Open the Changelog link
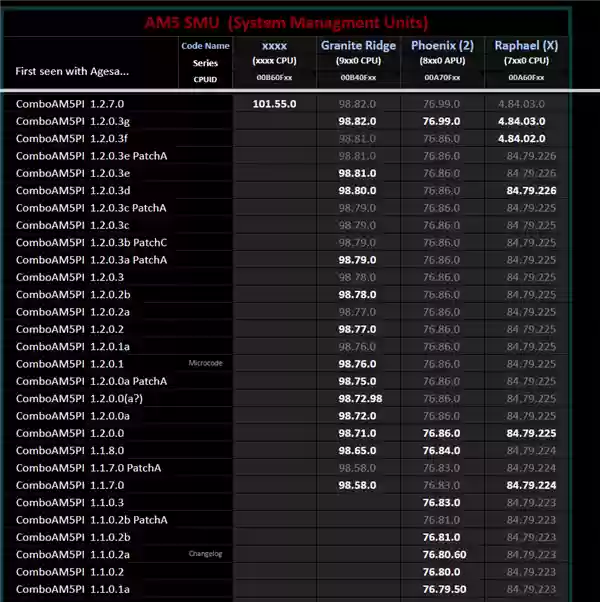 tap(205, 554)
